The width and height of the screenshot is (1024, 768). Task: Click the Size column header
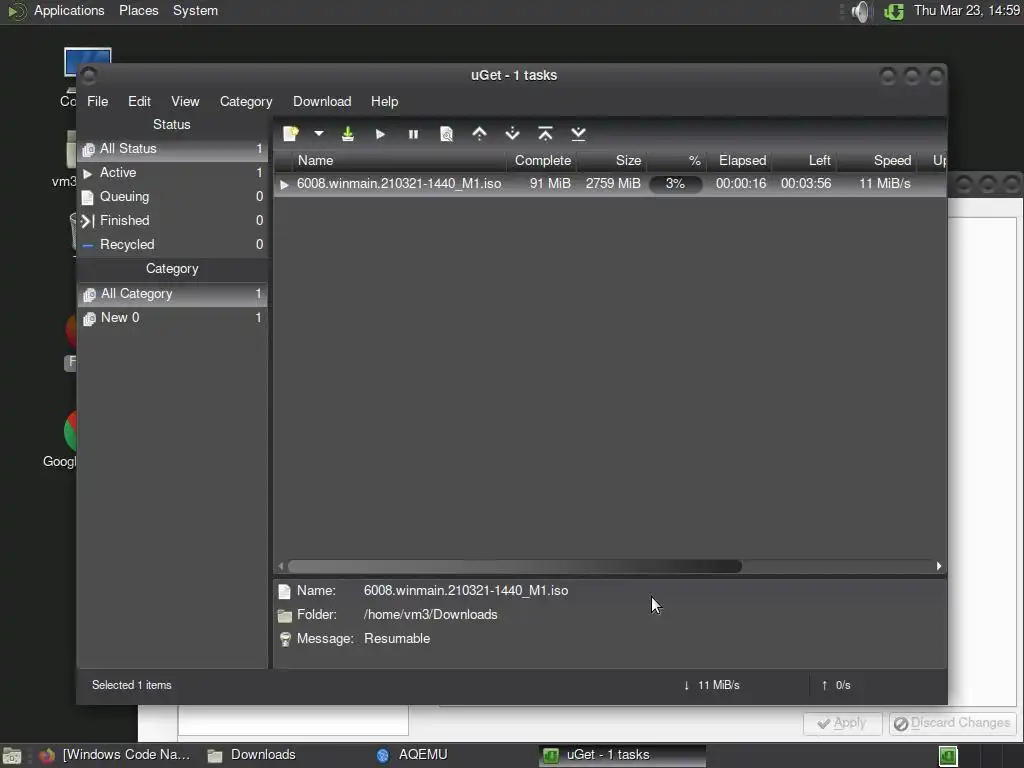612,161
